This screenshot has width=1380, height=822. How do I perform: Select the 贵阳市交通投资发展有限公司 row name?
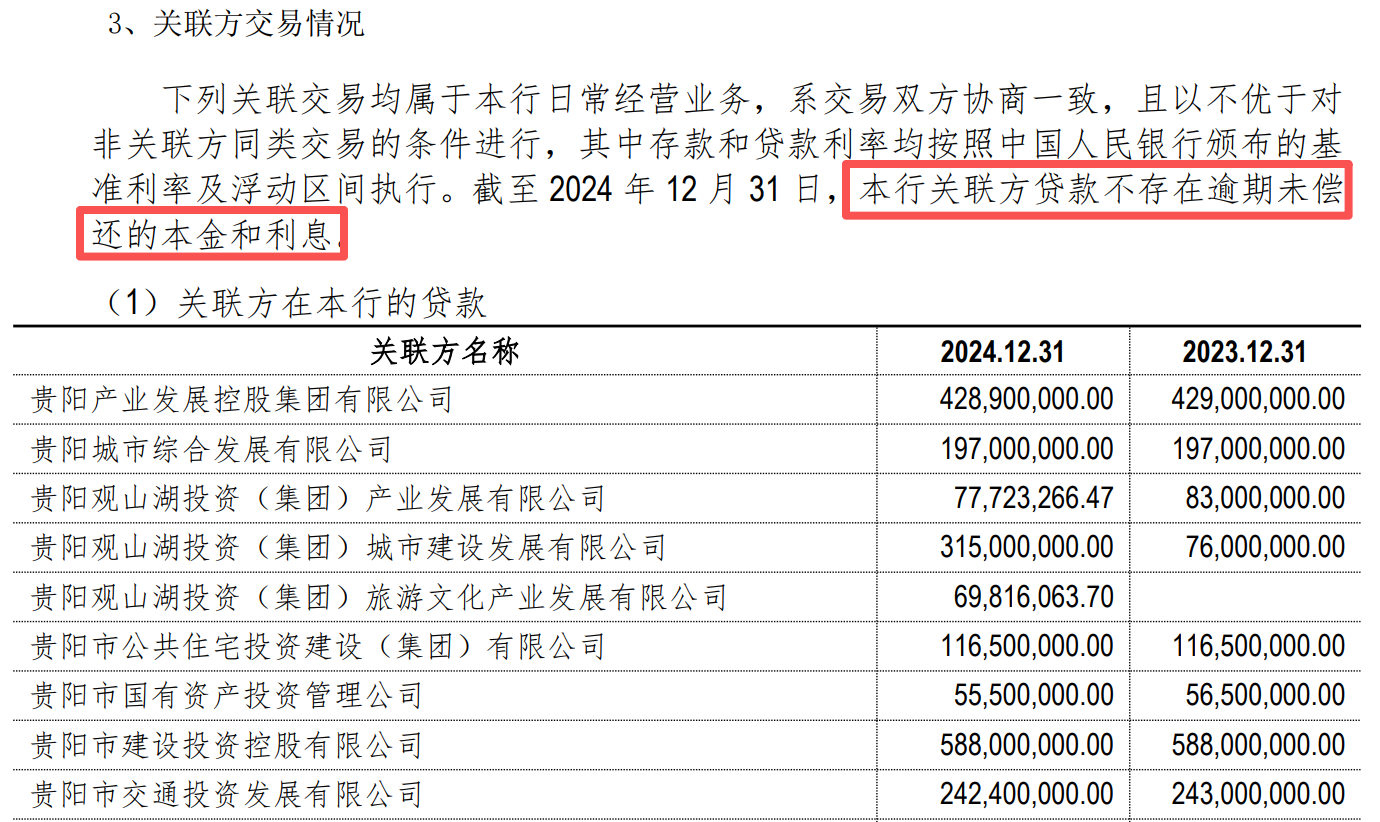tap(227, 794)
